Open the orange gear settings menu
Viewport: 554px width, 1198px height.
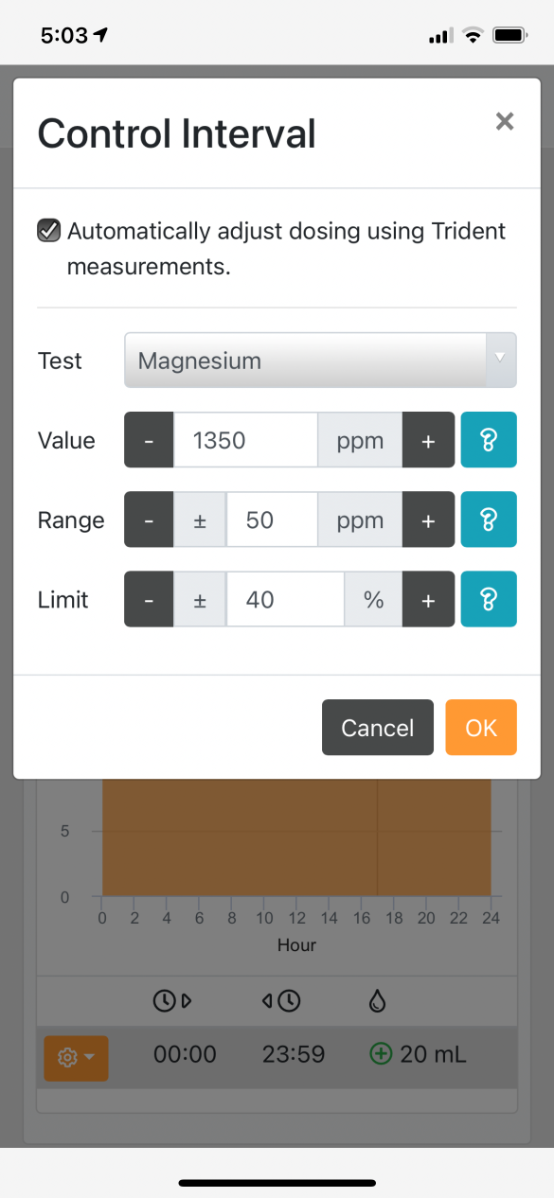[76, 1058]
